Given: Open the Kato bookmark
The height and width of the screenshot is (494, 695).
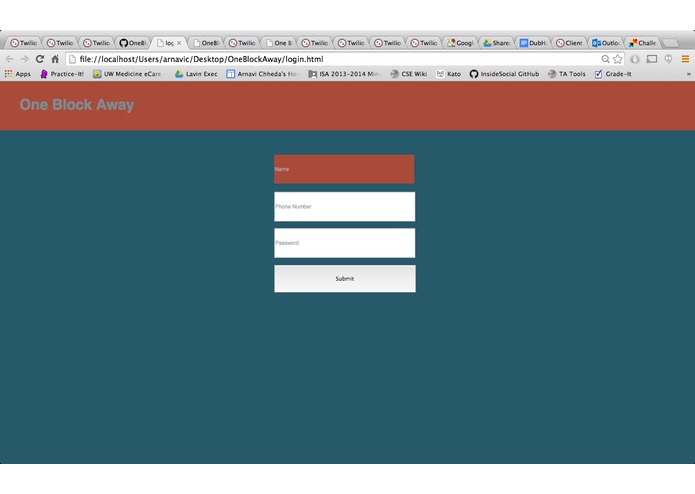Looking at the screenshot, I should point(449,74).
